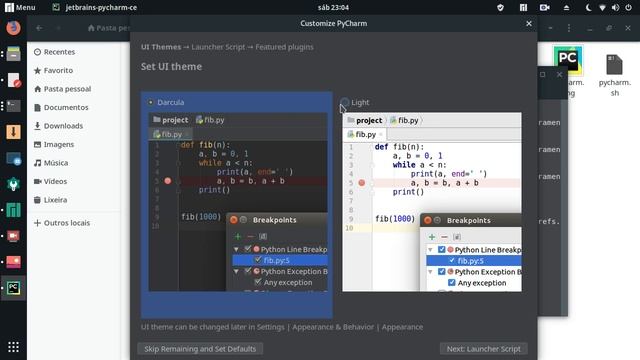This screenshot has height=360, width=640.
Task: Open Pasta pessoal in file manager sidebar
Action: click(x=62, y=89)
